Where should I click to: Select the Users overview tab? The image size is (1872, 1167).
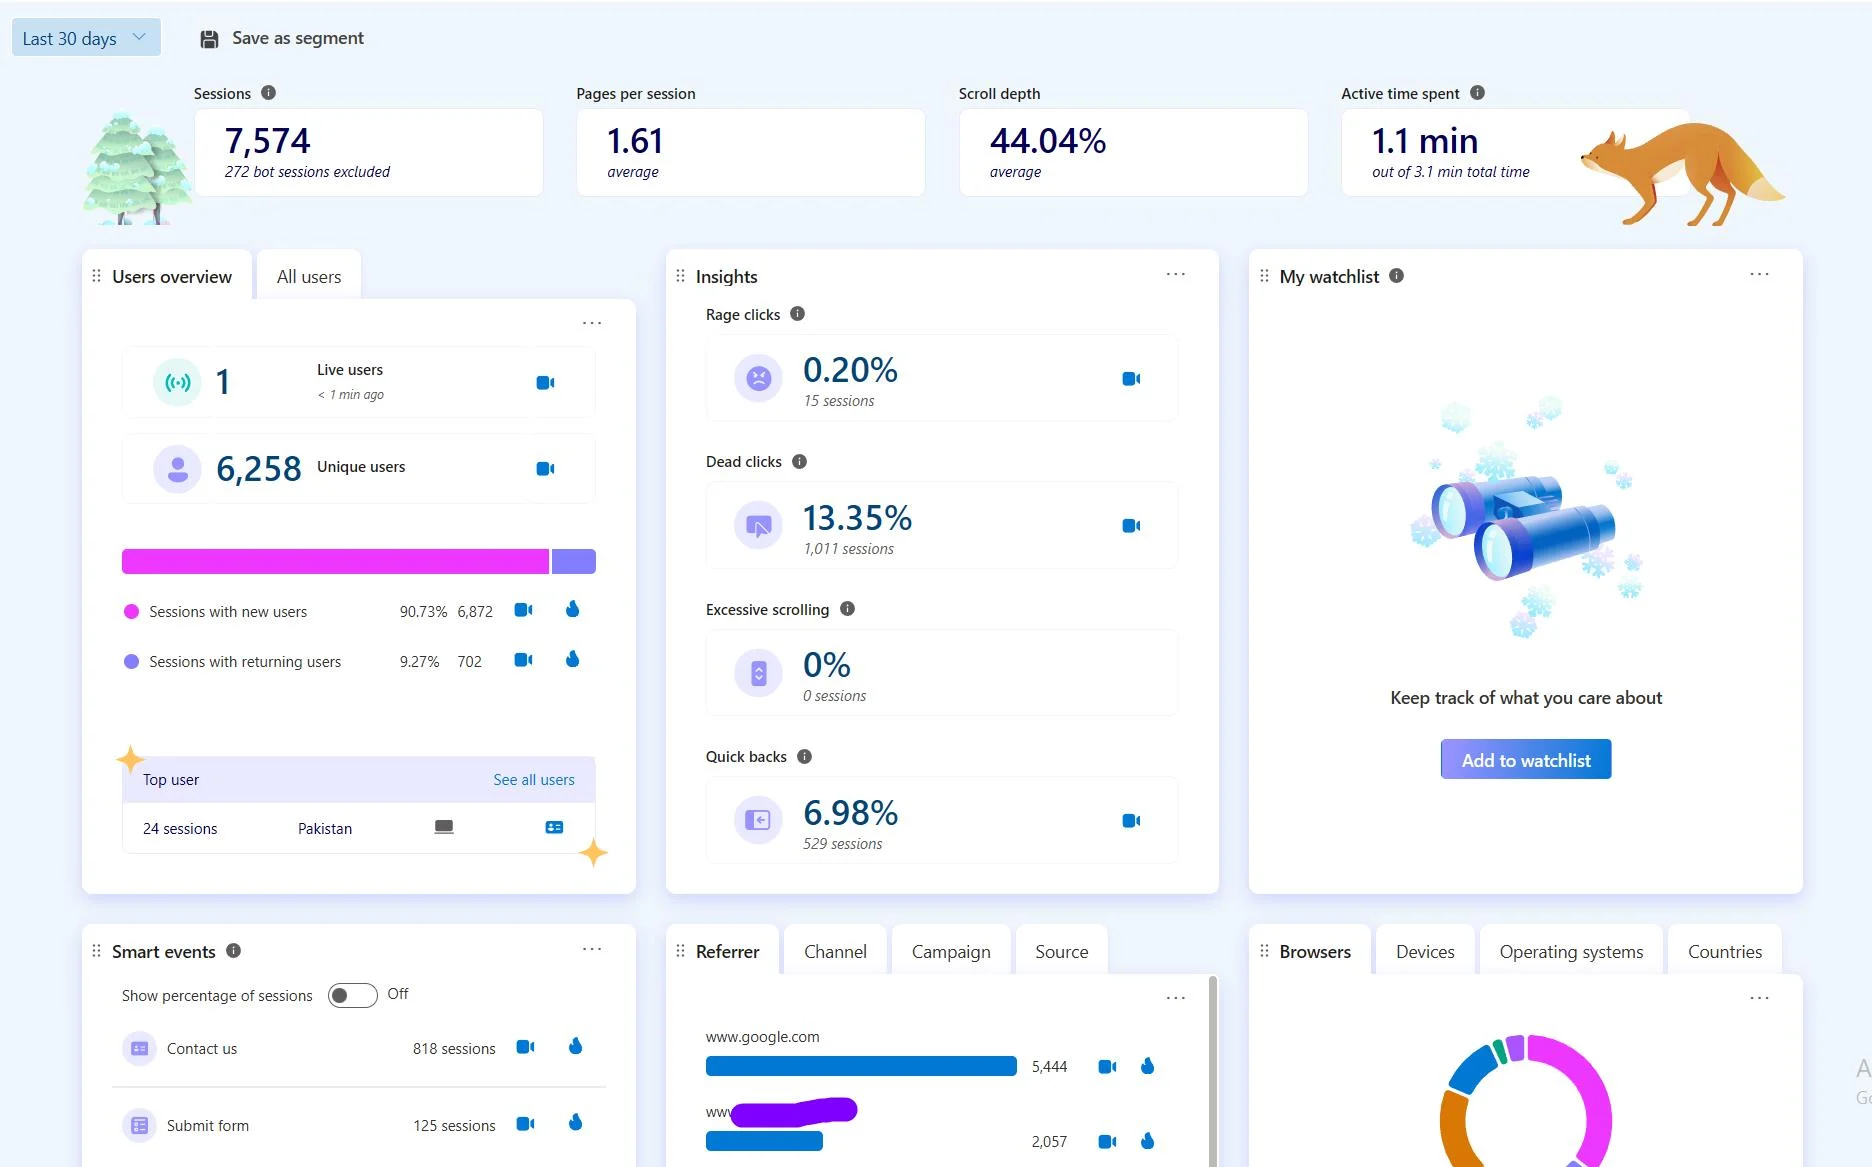(x=171, y=277)
